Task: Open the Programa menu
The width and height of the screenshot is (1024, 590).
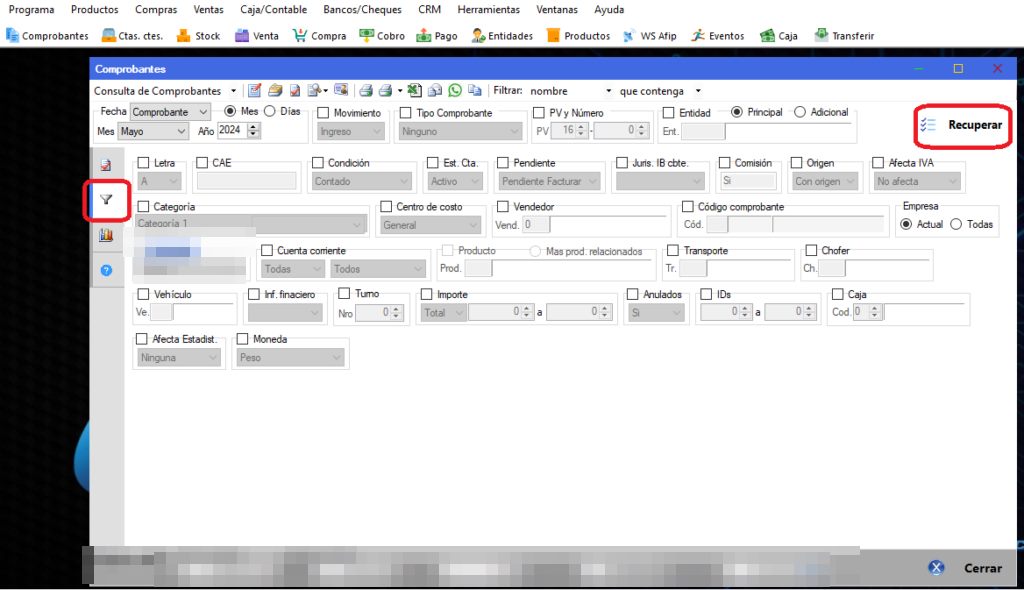Action: [x=31, y=10]
